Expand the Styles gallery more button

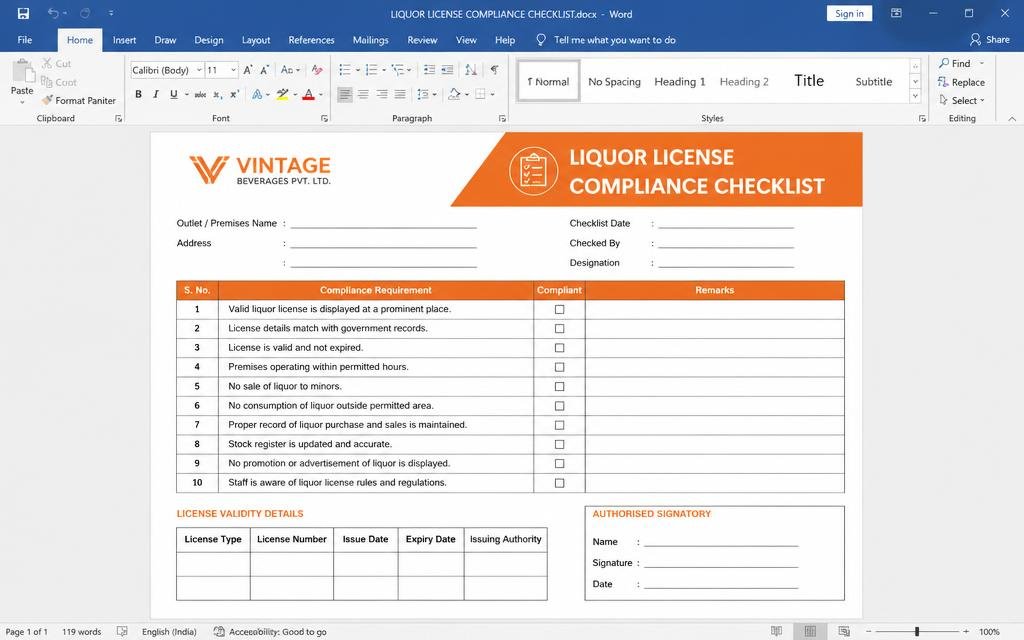915,95
